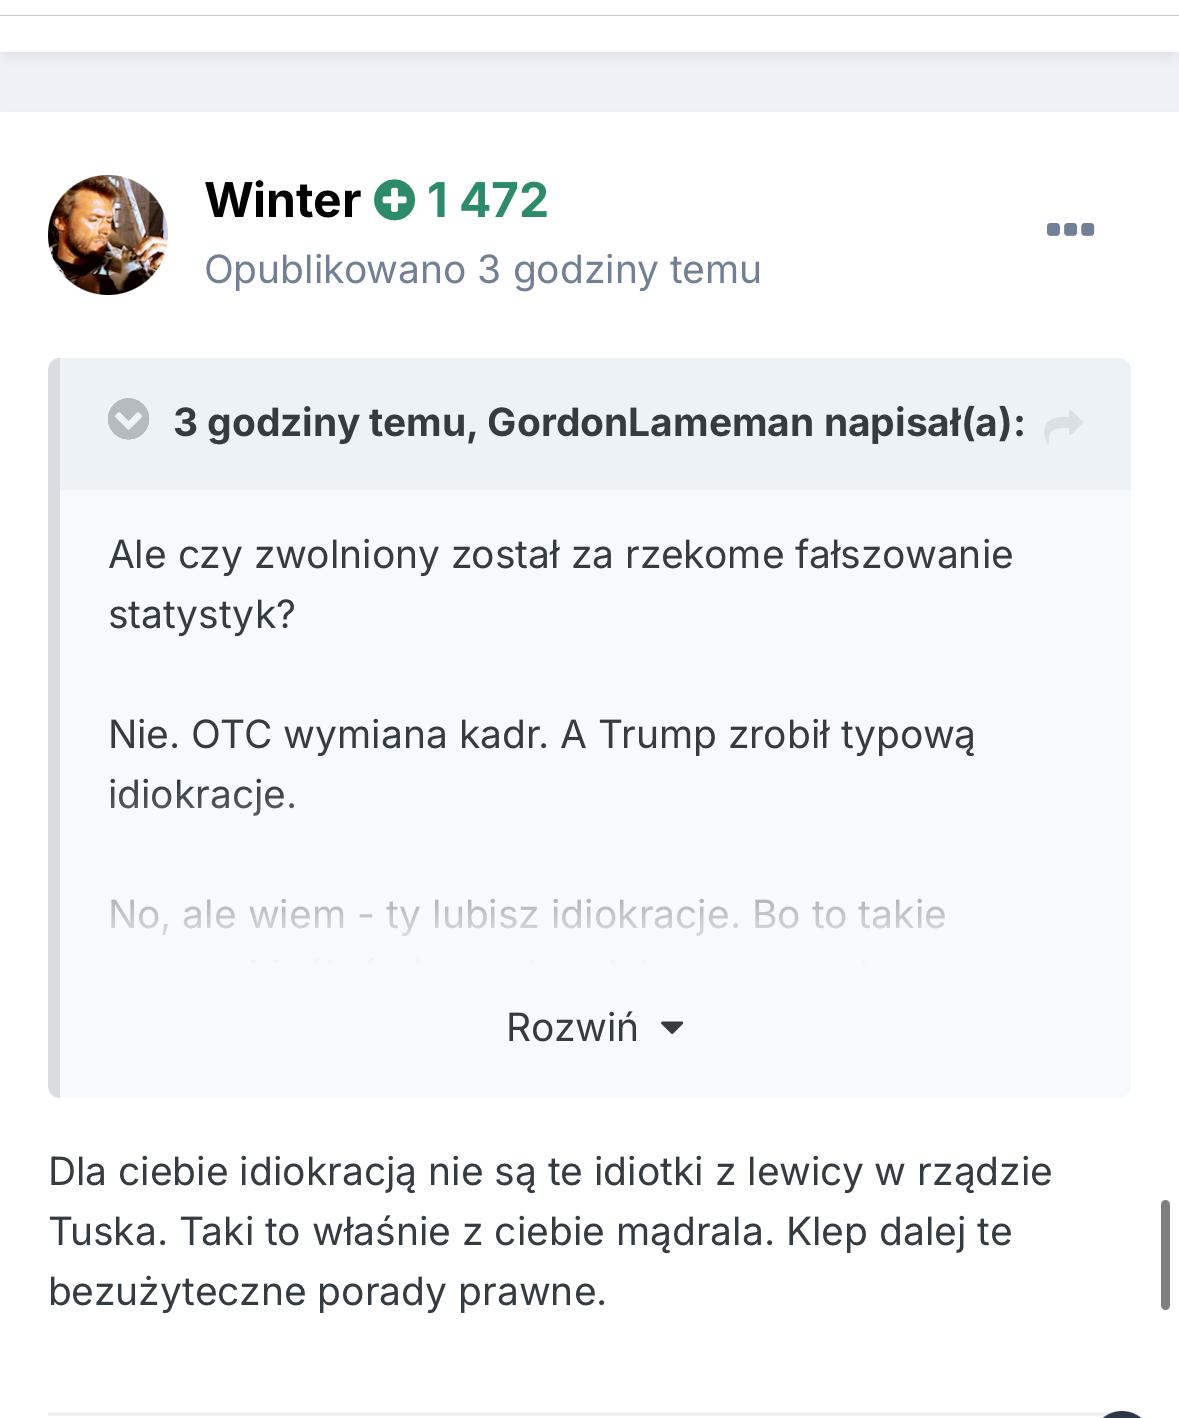This screenshot has height=1418, width=1179.
Task: Open the three-dot post options menu
Action: pos(1069,229)
